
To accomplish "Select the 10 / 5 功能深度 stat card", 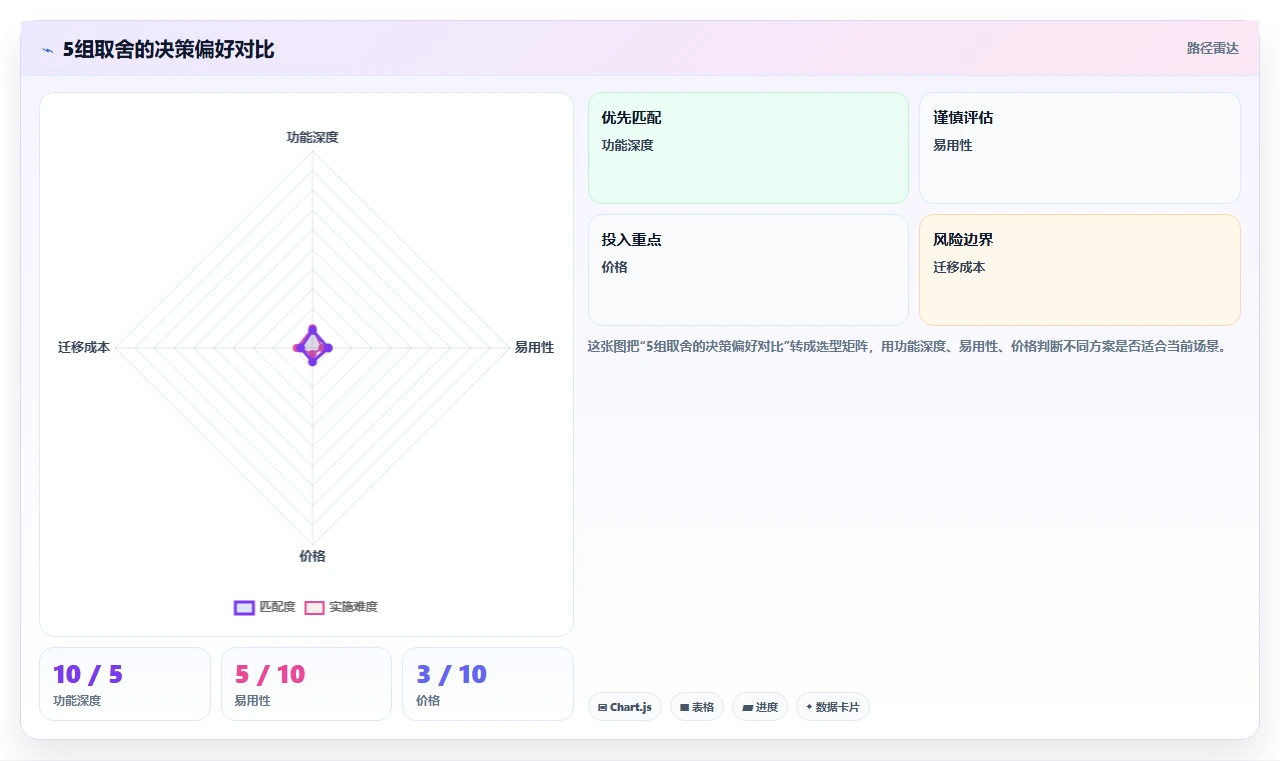I will point(125,684).
